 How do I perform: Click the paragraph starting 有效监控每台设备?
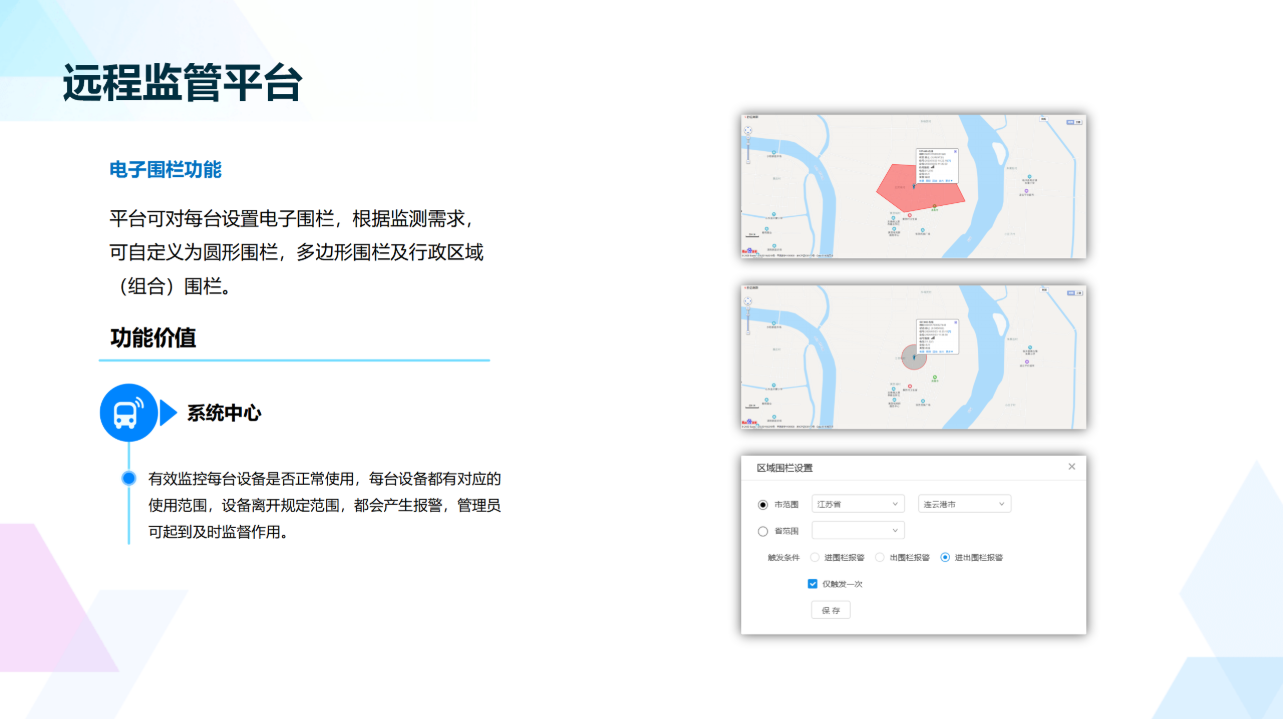point(325,505)
